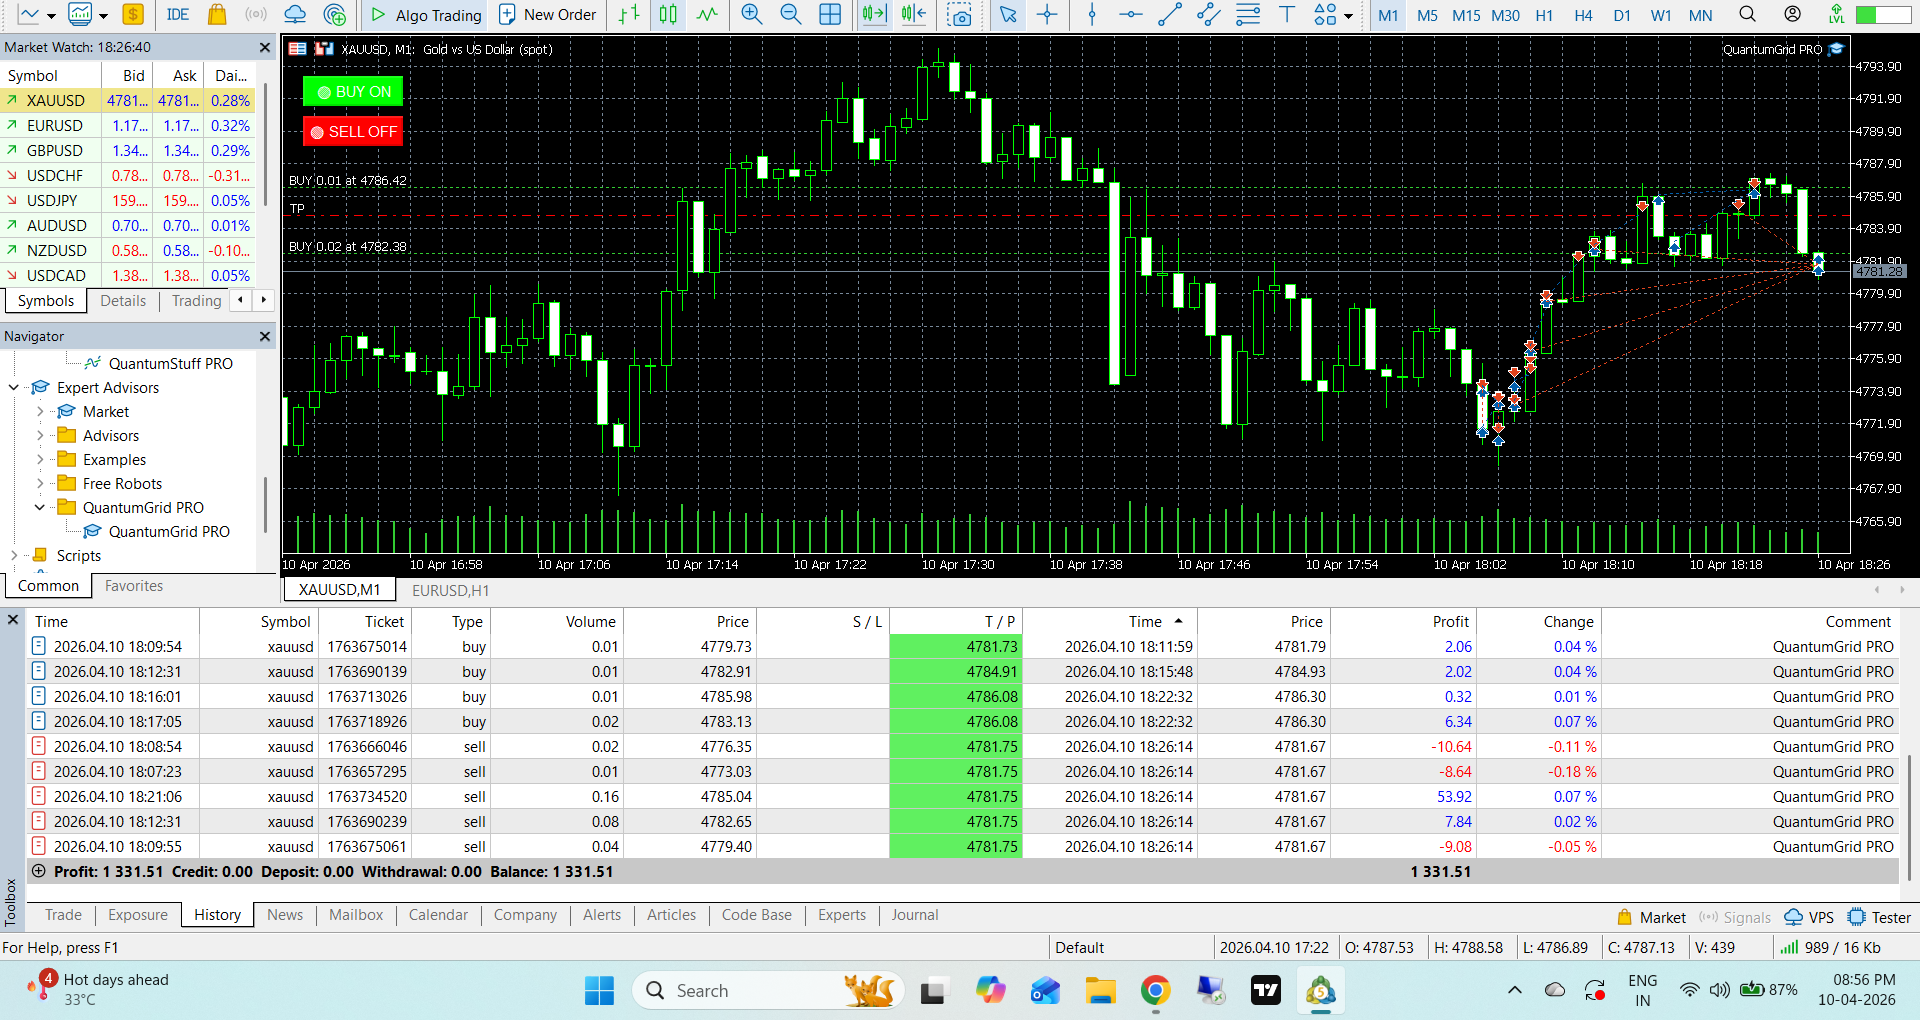Image resolution: width=1920 pixels, height=1020 pixels.
Task: Switch to the EURUSD,H1 chart tab
Action: [450, 590]
